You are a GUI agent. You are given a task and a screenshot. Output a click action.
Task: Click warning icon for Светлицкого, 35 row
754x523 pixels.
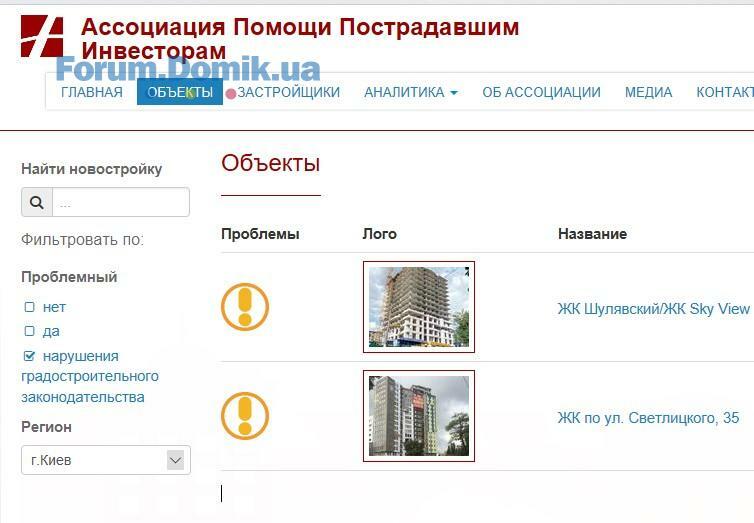coord(245,416)
